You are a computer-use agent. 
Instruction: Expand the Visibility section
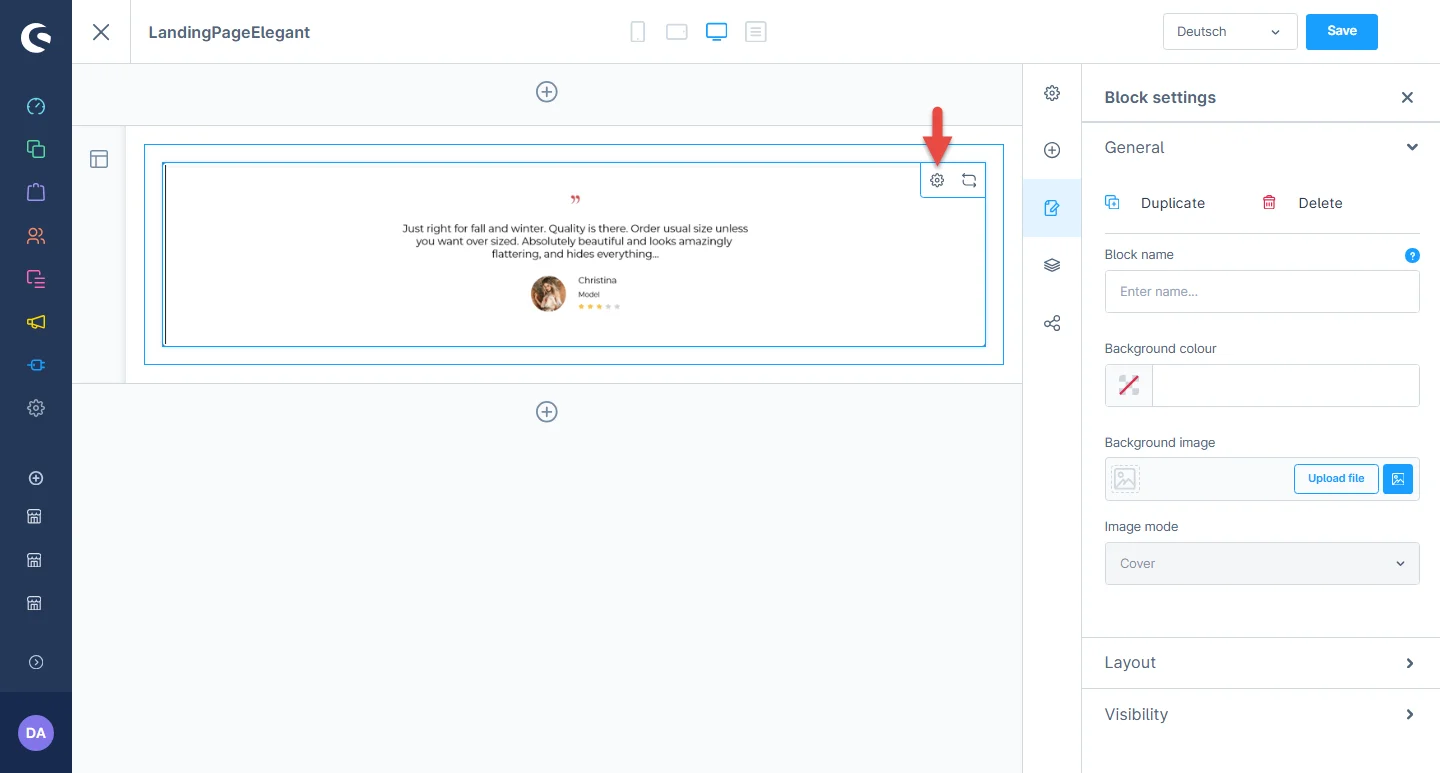1261,715
